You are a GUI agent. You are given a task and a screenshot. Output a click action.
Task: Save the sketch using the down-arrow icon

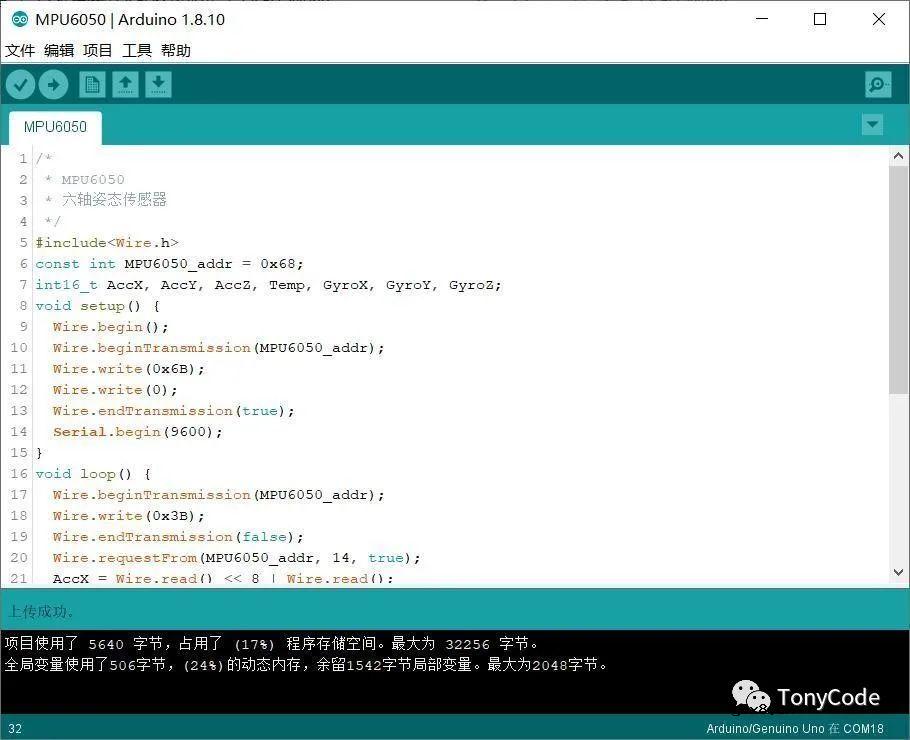point(158,85)
